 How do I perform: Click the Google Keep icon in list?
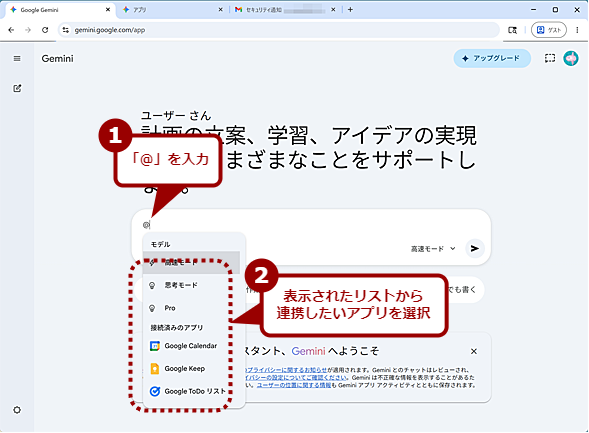[x=154, y=369]
